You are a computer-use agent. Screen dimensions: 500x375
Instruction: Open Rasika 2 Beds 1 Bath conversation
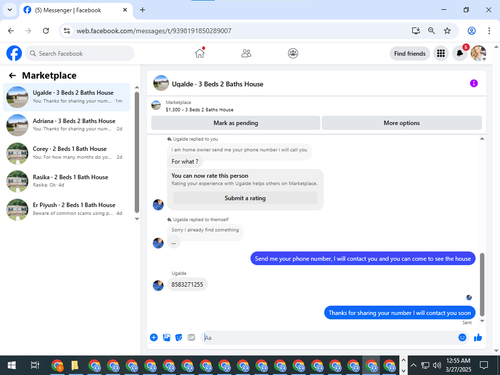coord(67,181)
